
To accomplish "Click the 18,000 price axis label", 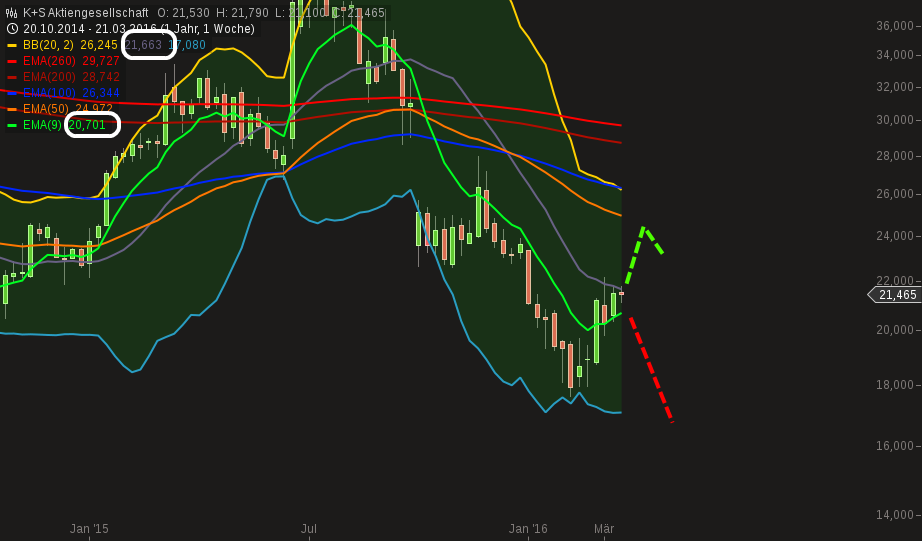I will pyautogui.click(x=895, y=385).
